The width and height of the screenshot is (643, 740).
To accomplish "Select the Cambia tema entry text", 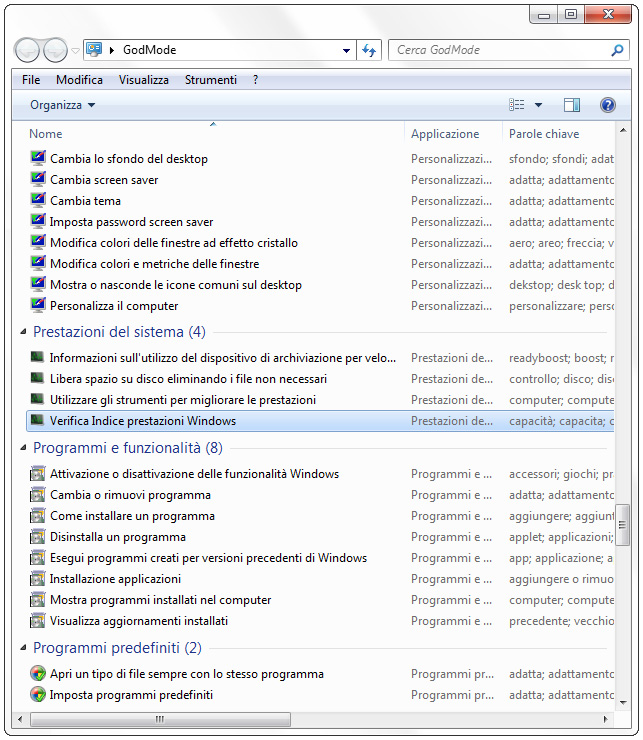I will click(x=85, y=201).
